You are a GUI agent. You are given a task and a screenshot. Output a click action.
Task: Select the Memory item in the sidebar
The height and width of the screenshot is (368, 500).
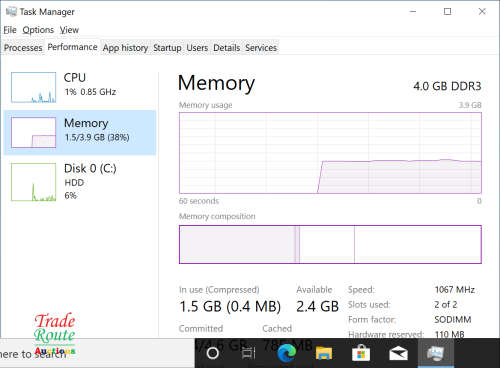pyautogui.click(x=80, y=132)
